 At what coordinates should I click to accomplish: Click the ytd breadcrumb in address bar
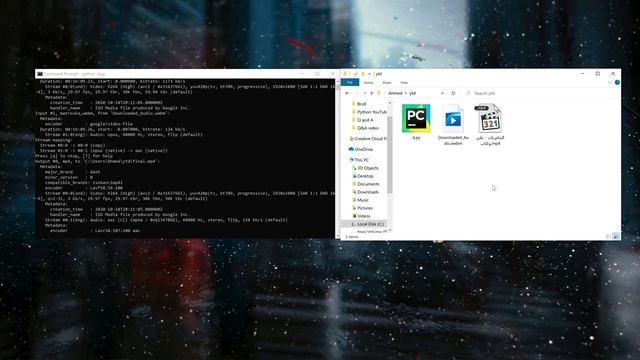coord(413,93)
